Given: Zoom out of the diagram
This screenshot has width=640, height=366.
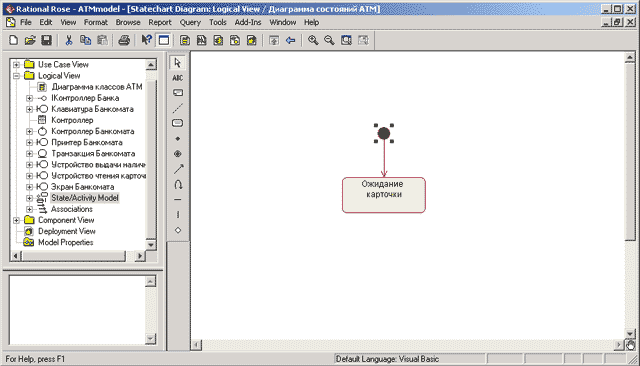Looking at the screenshot, I should coord(329,40).
